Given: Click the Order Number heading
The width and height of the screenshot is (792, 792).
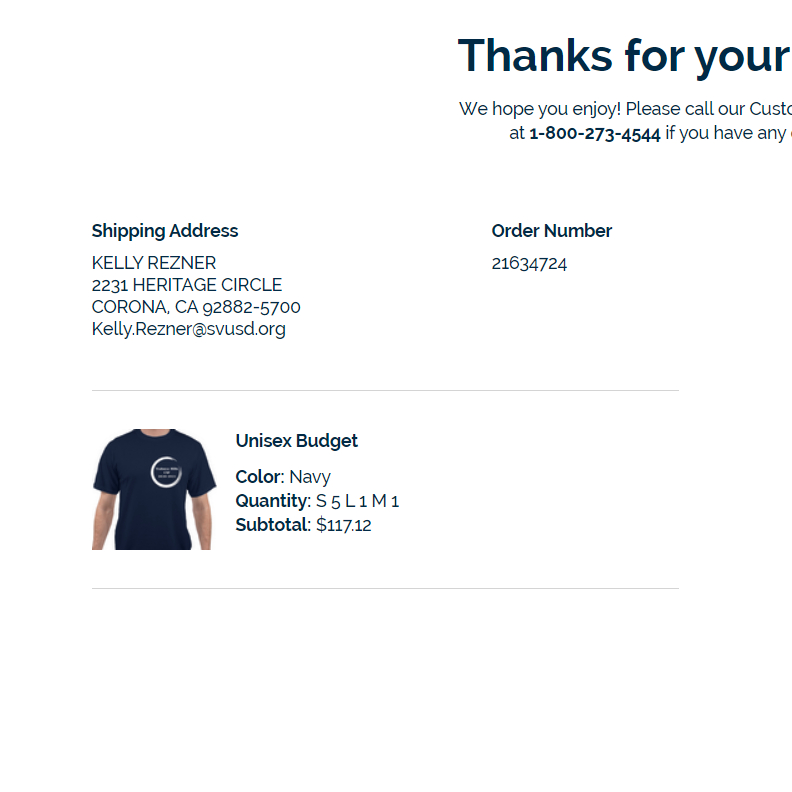Looking at the screenshot, I should (x=552, y=231).
